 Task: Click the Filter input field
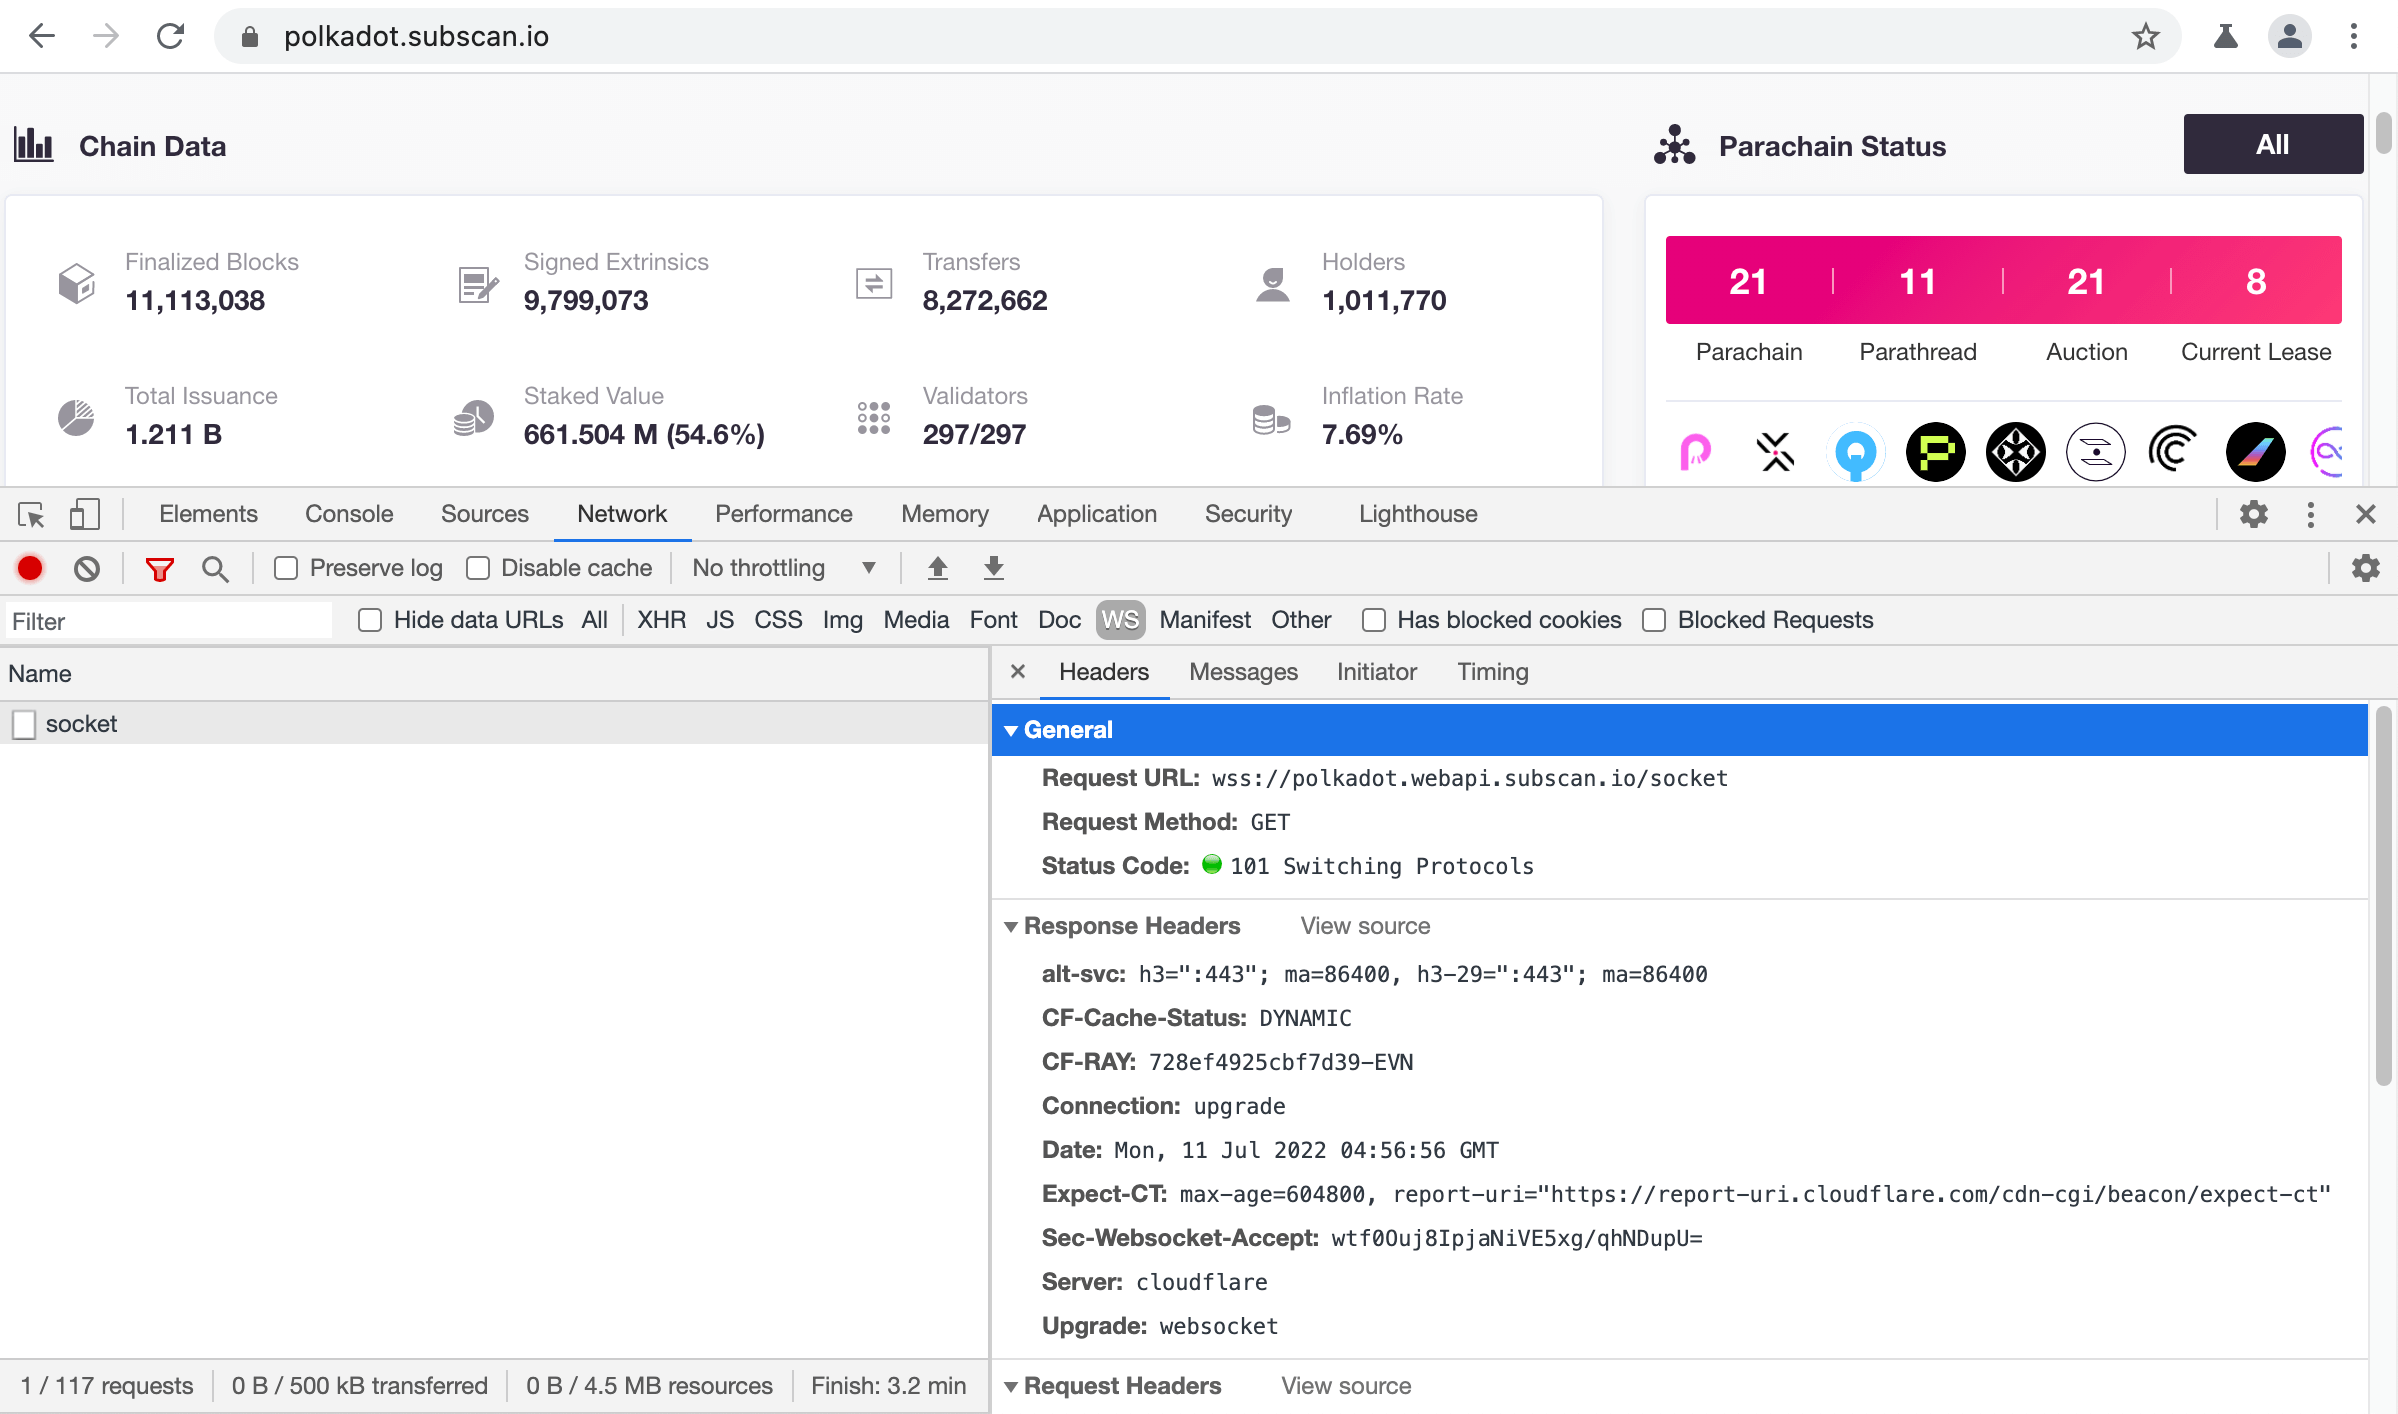pos(168,621)
